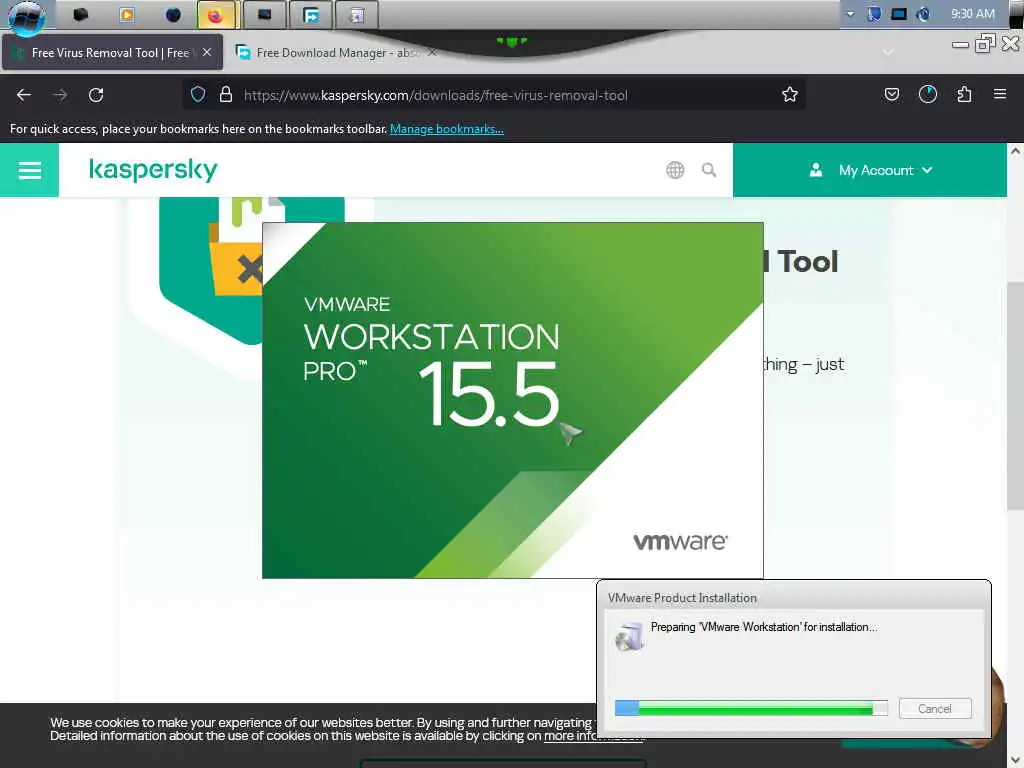Viewport: 1024px width, 768px height.
Task: Save page to Pocket
Action: pyautogui.click(x=891, y=95)
